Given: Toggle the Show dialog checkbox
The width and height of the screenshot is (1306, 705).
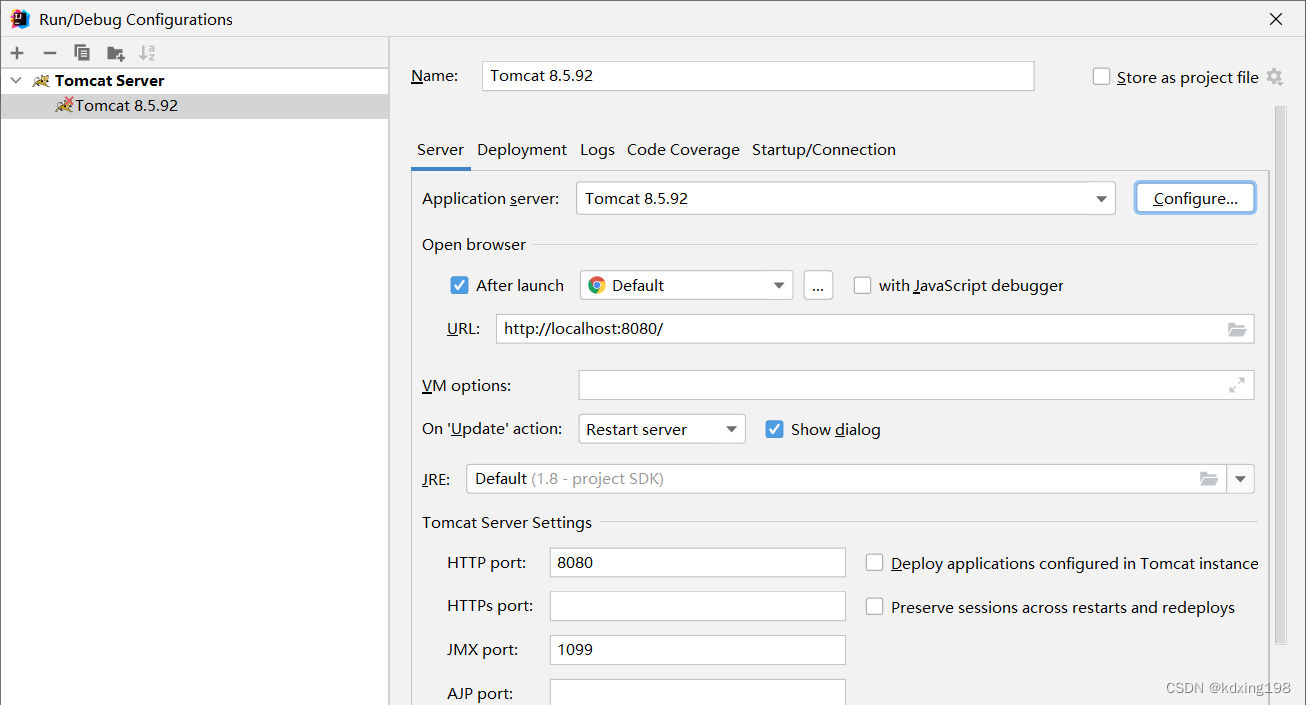Looking at the screenshot, I should coord(774,429).
